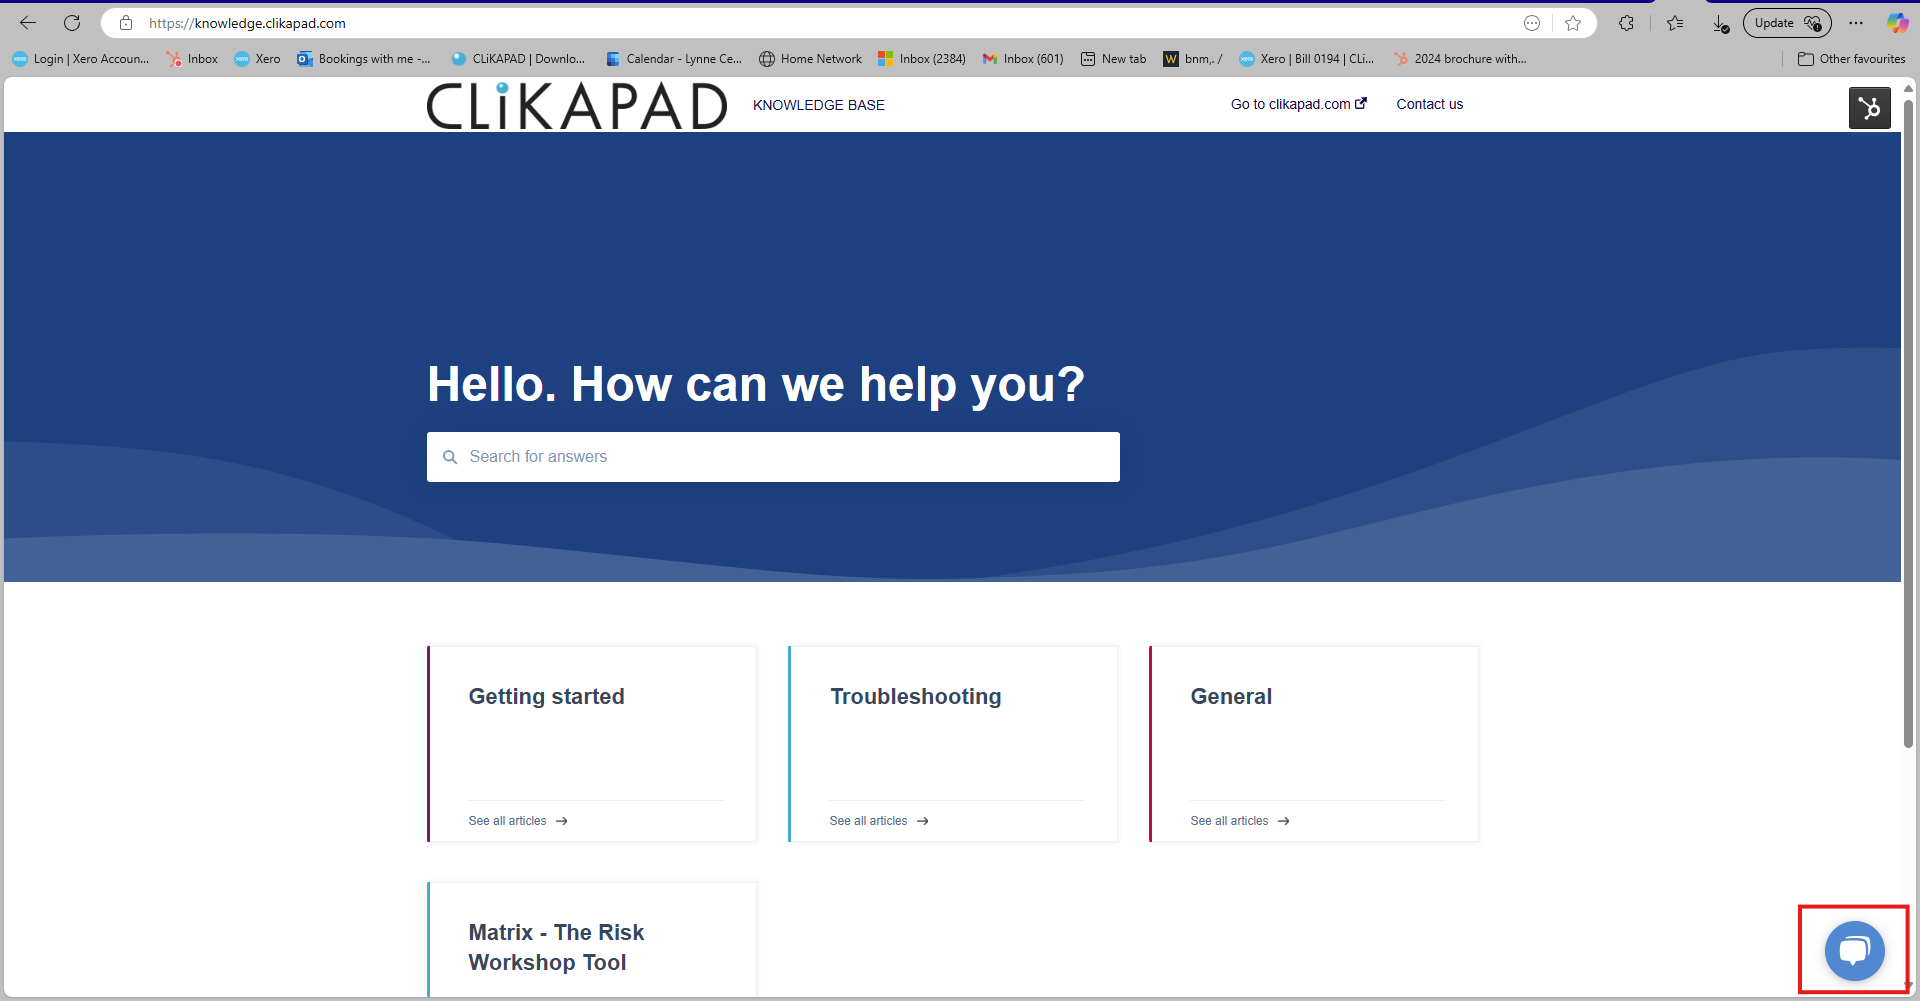
Task: Open browser settings ellipsis menu
Action: point(1856,23)
